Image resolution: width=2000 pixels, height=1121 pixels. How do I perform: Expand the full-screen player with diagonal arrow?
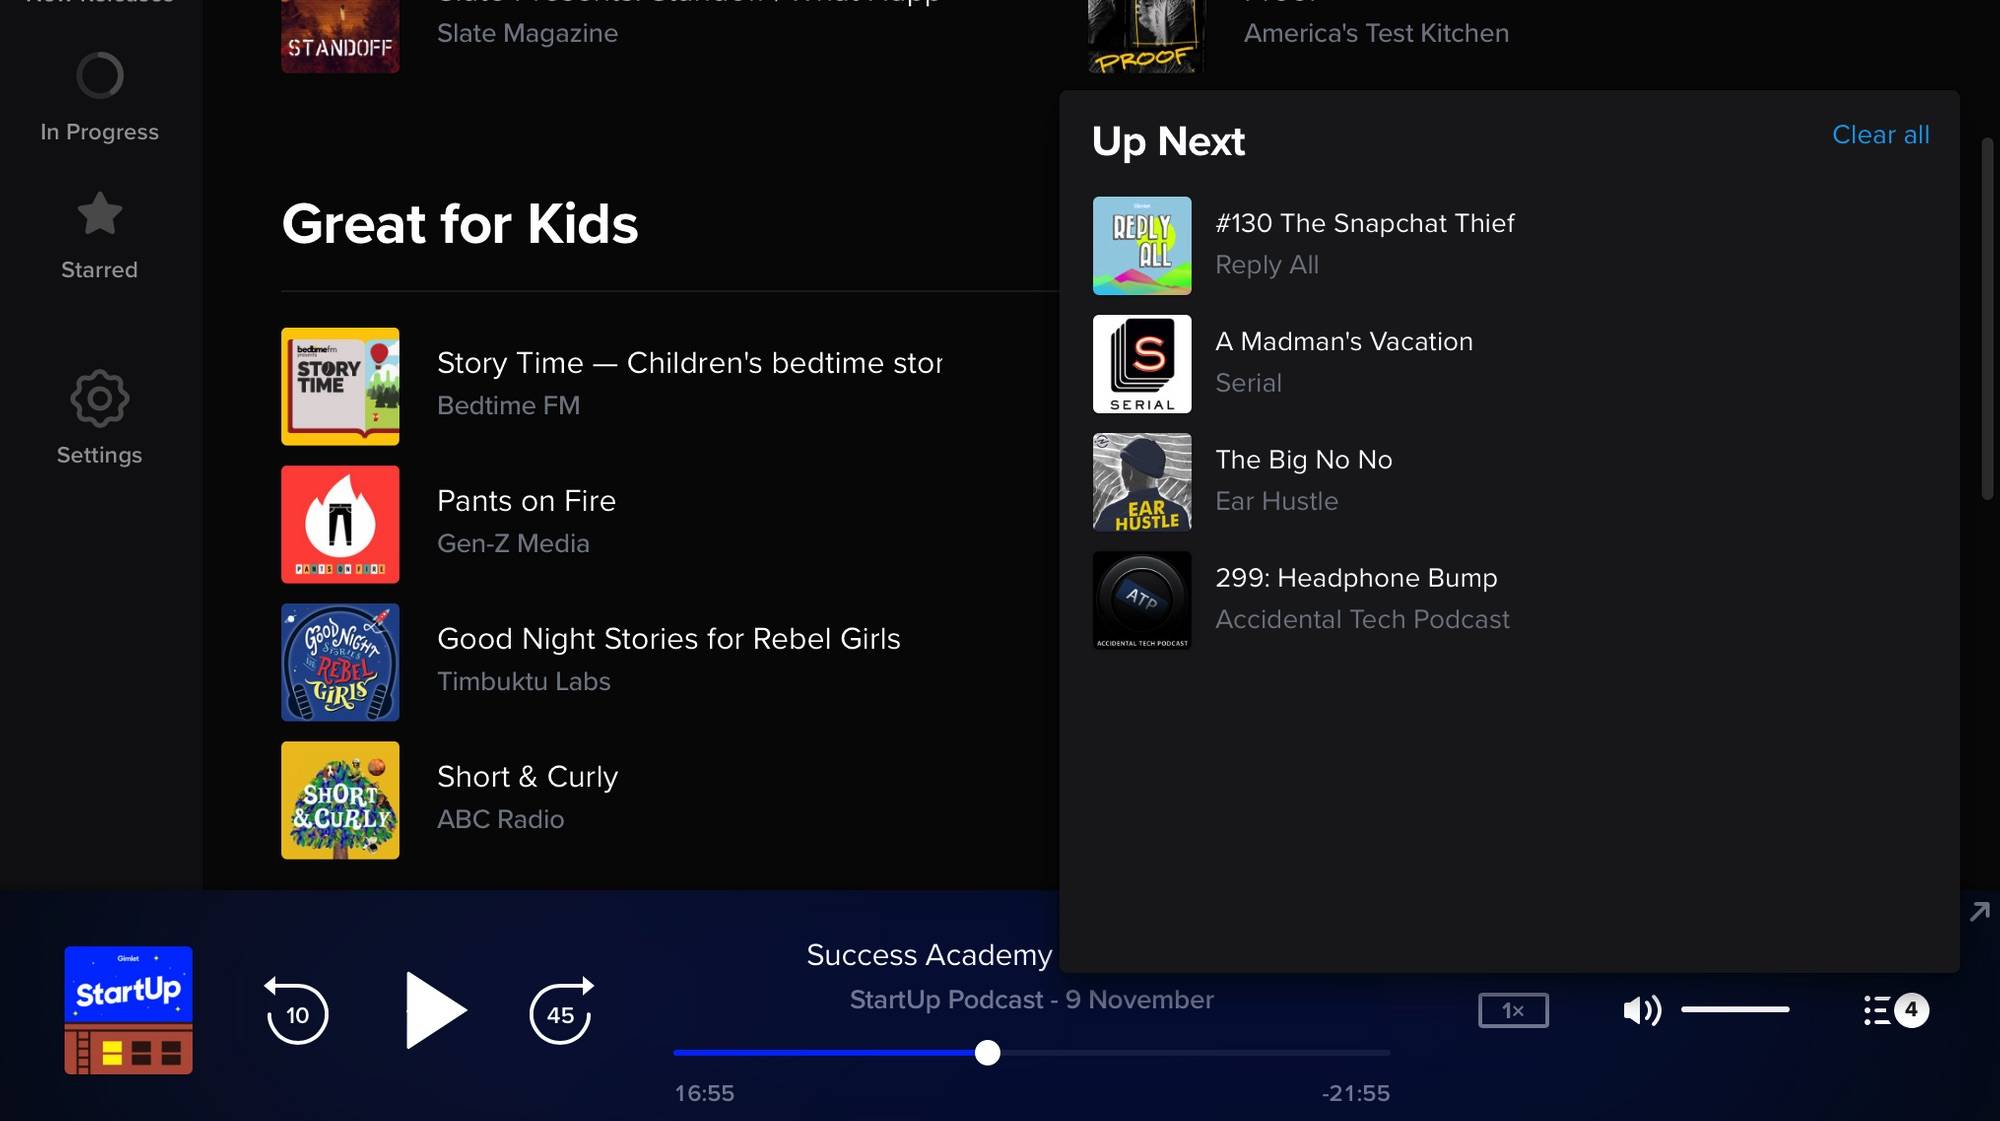1977,911
